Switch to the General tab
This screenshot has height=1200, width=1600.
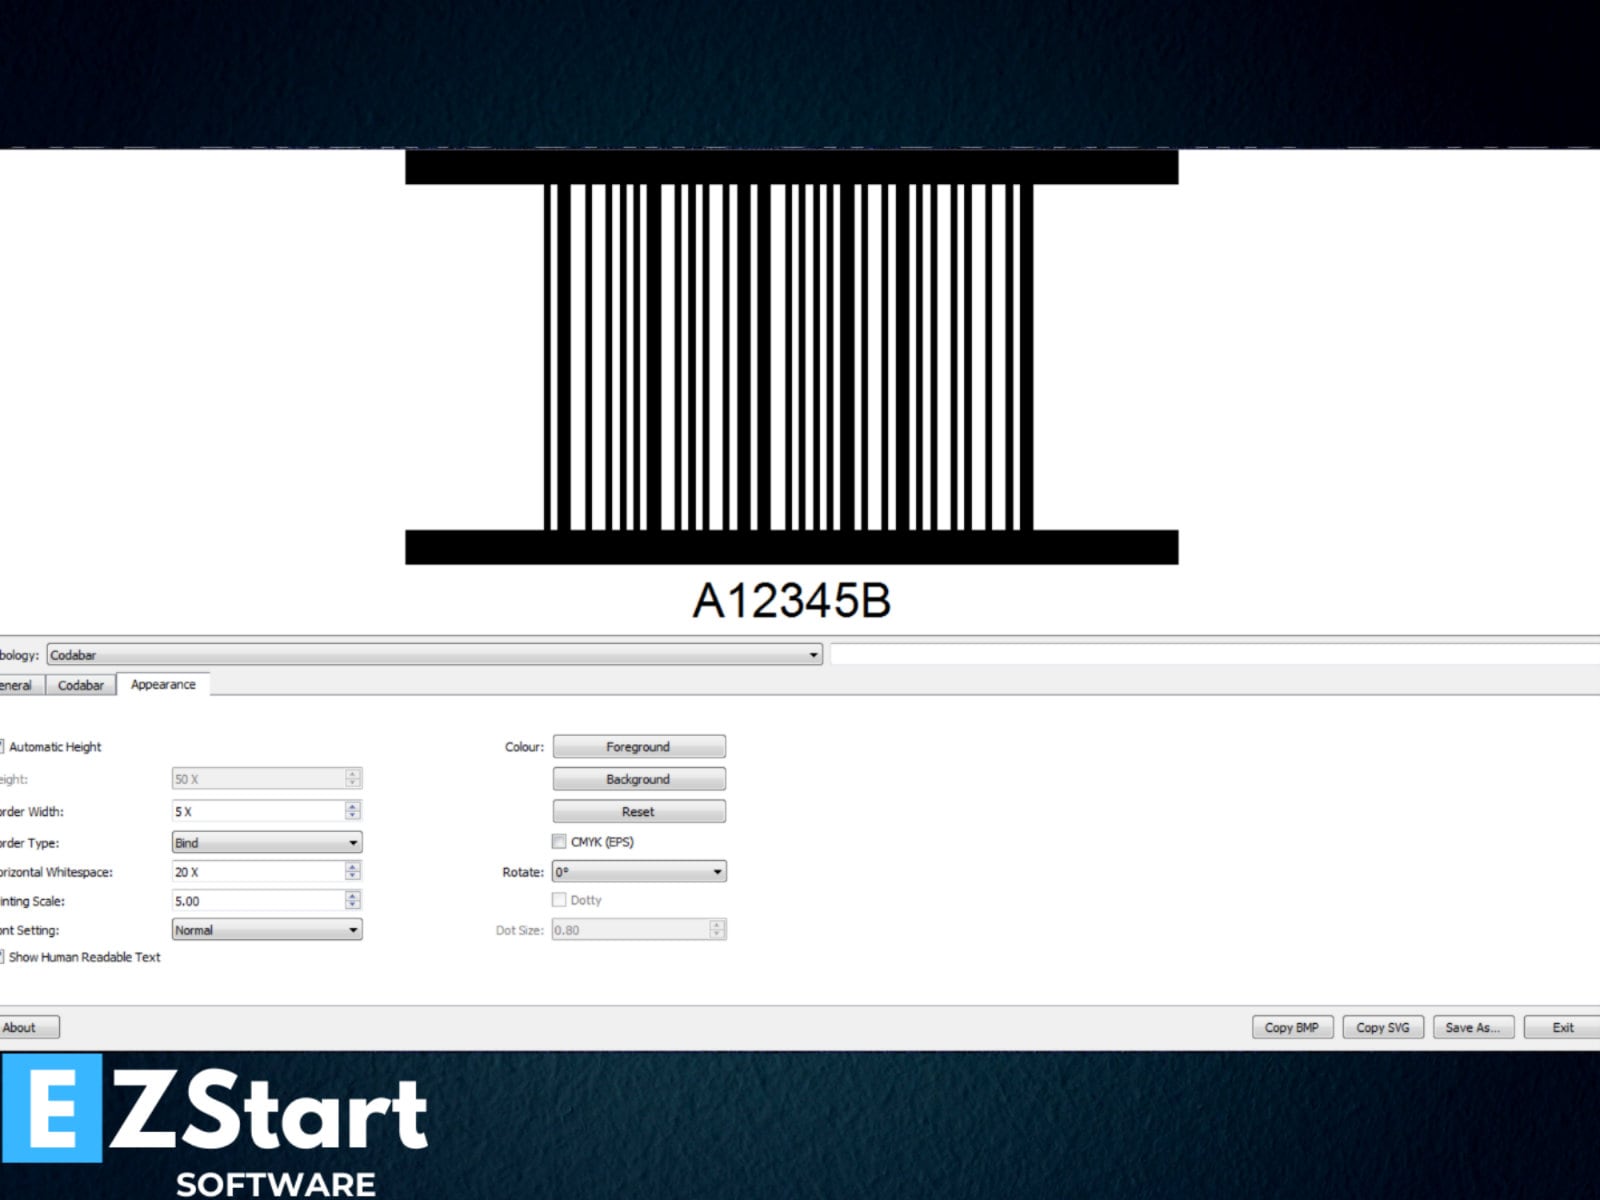click(14, 685)
